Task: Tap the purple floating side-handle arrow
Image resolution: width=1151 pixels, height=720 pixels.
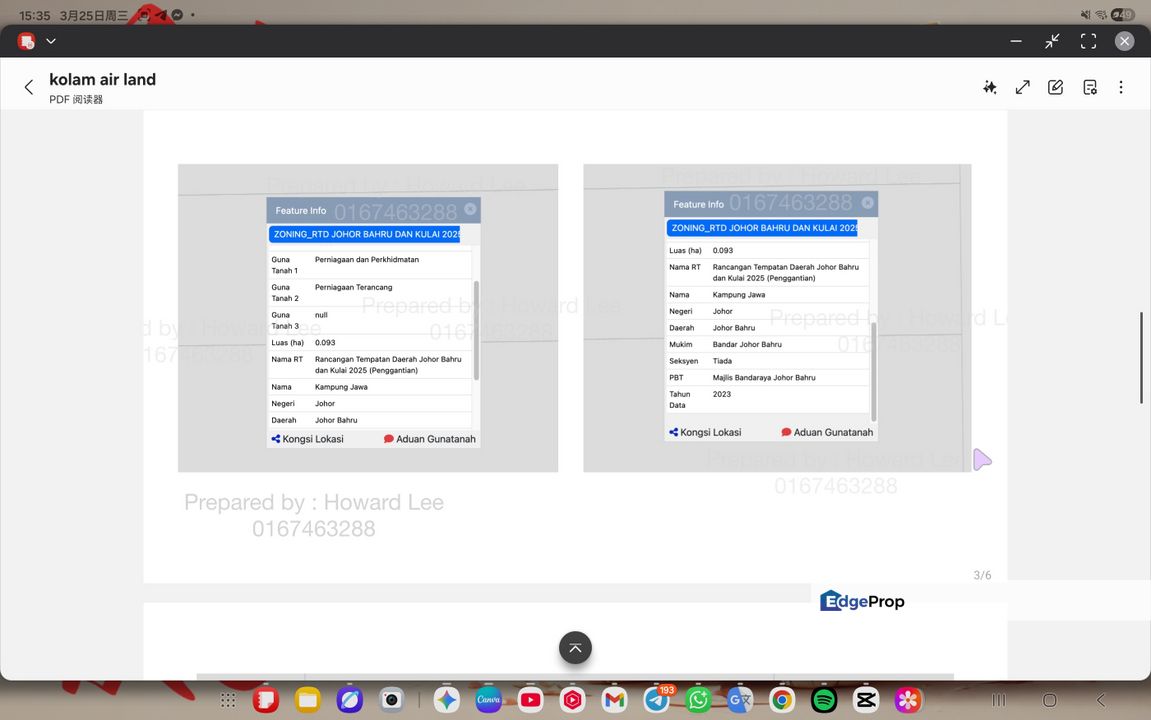Action: pyautogui.click(x=982, y=459)
